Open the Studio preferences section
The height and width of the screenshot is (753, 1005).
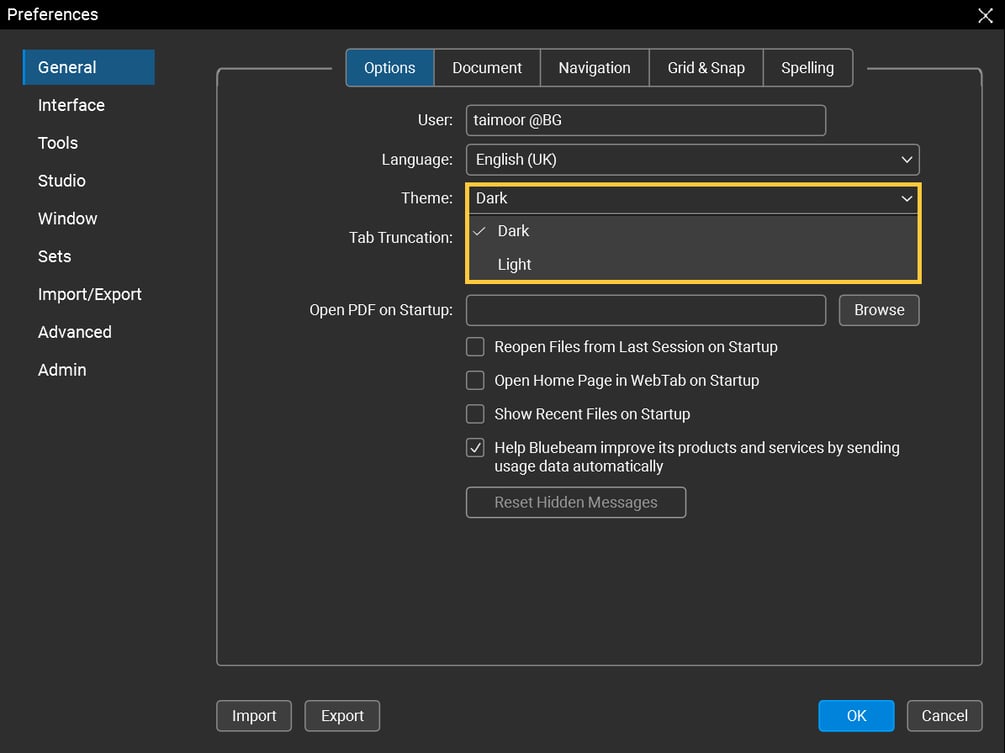[x=61, y=181]
